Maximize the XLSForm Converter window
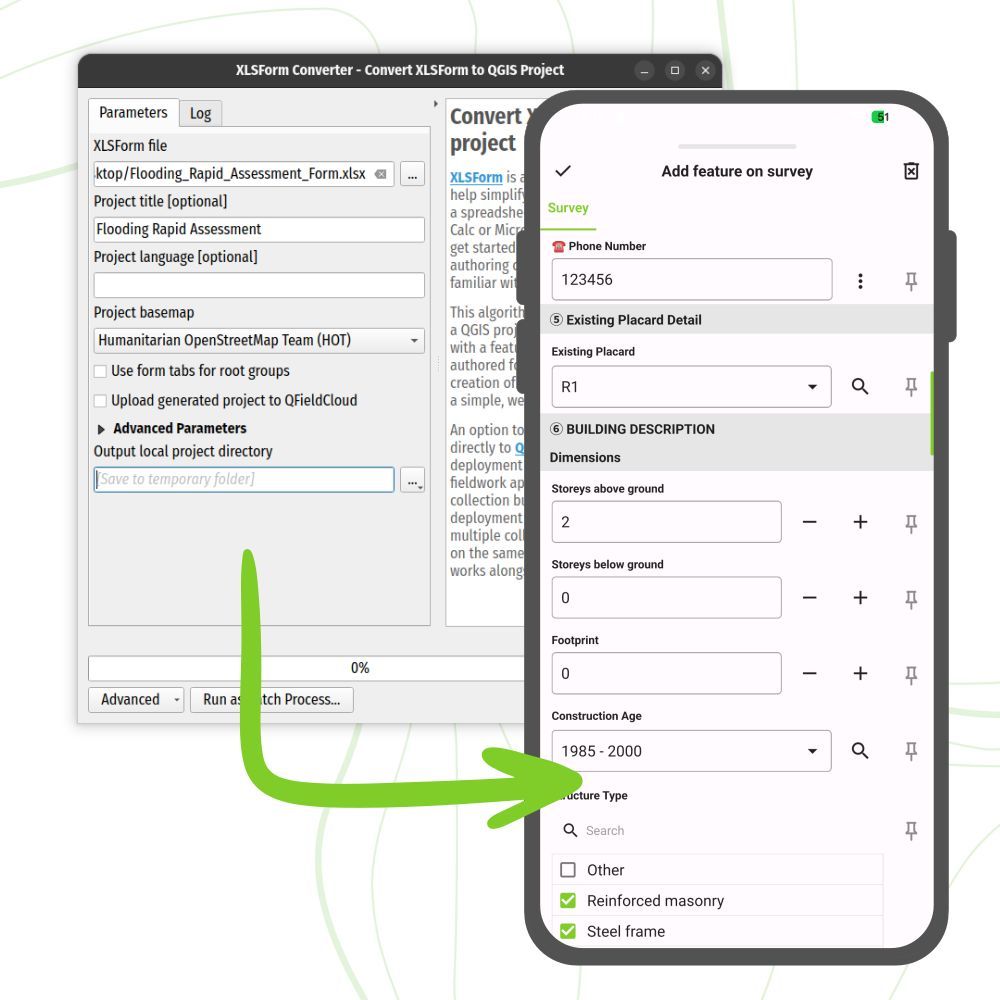 [x=675, y=70]
